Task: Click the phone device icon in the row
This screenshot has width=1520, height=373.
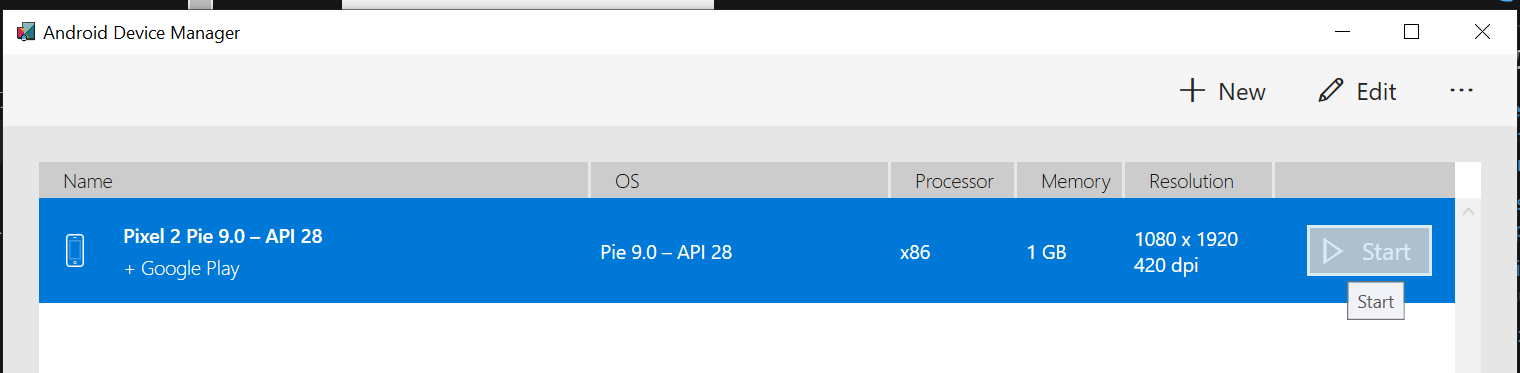Action: tap(75, 251)
